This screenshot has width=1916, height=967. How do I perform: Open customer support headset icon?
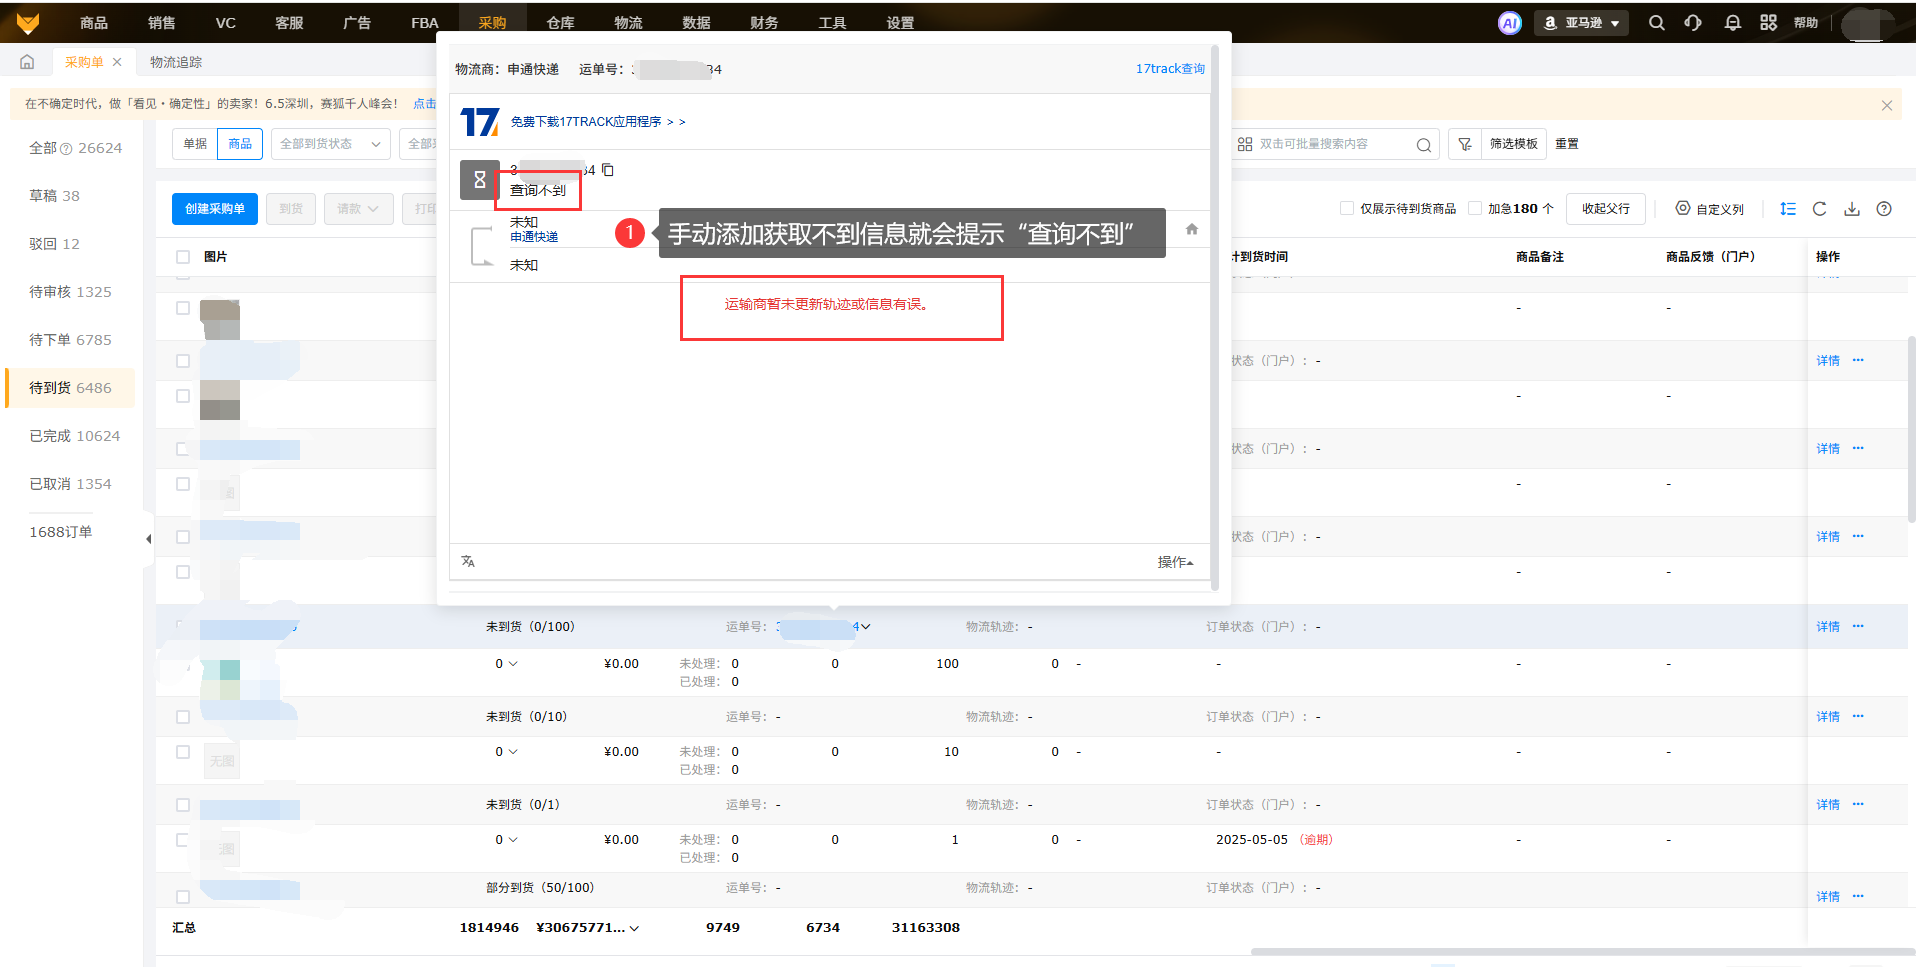(1693, 23)
